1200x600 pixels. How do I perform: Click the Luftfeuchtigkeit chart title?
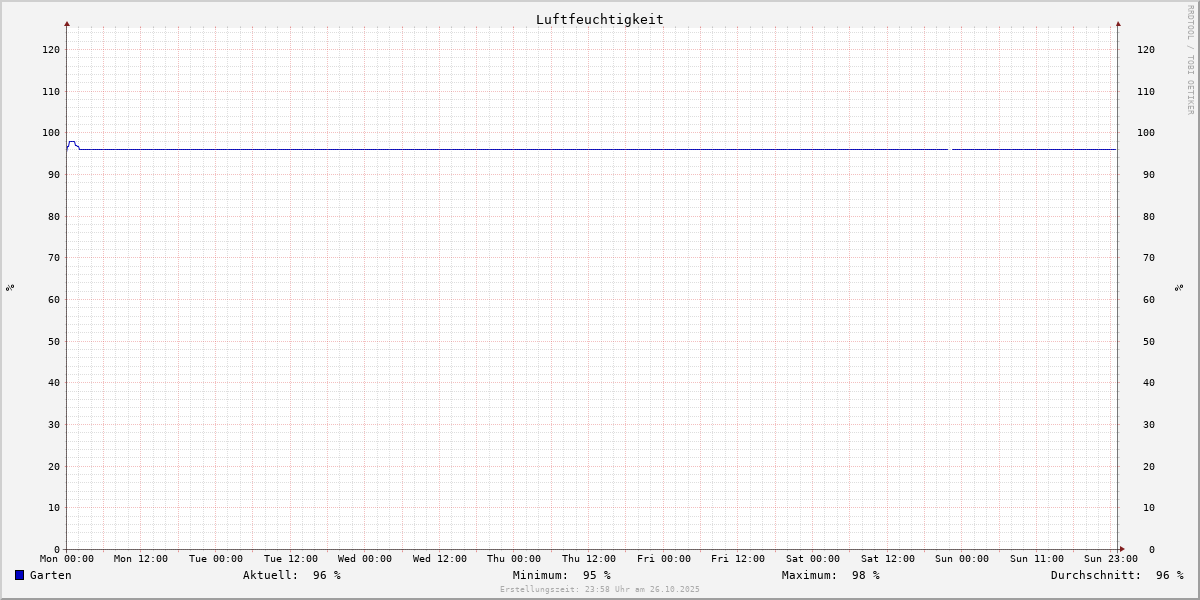click(599, 19)
